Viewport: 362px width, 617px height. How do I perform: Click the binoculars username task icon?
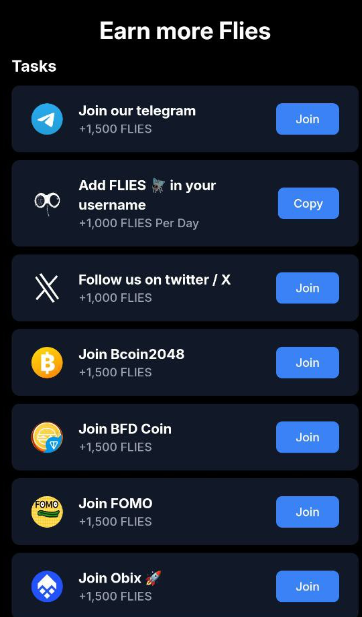tap(47, 203)
